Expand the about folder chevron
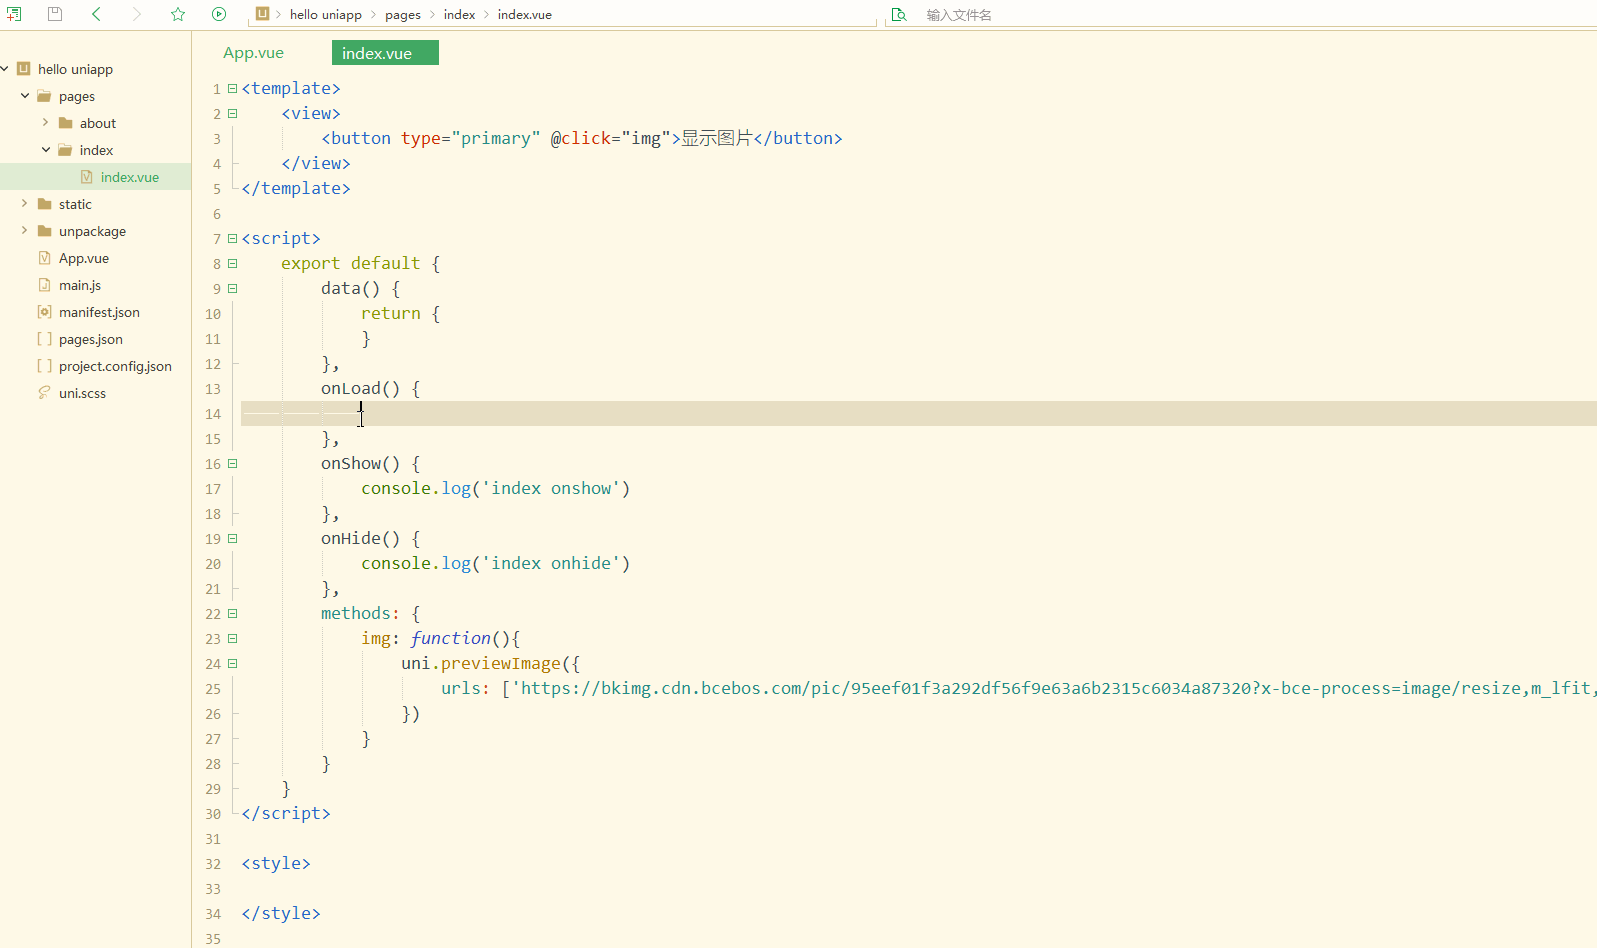This screenshot has height=948, width=1597. tap(45, 123)
